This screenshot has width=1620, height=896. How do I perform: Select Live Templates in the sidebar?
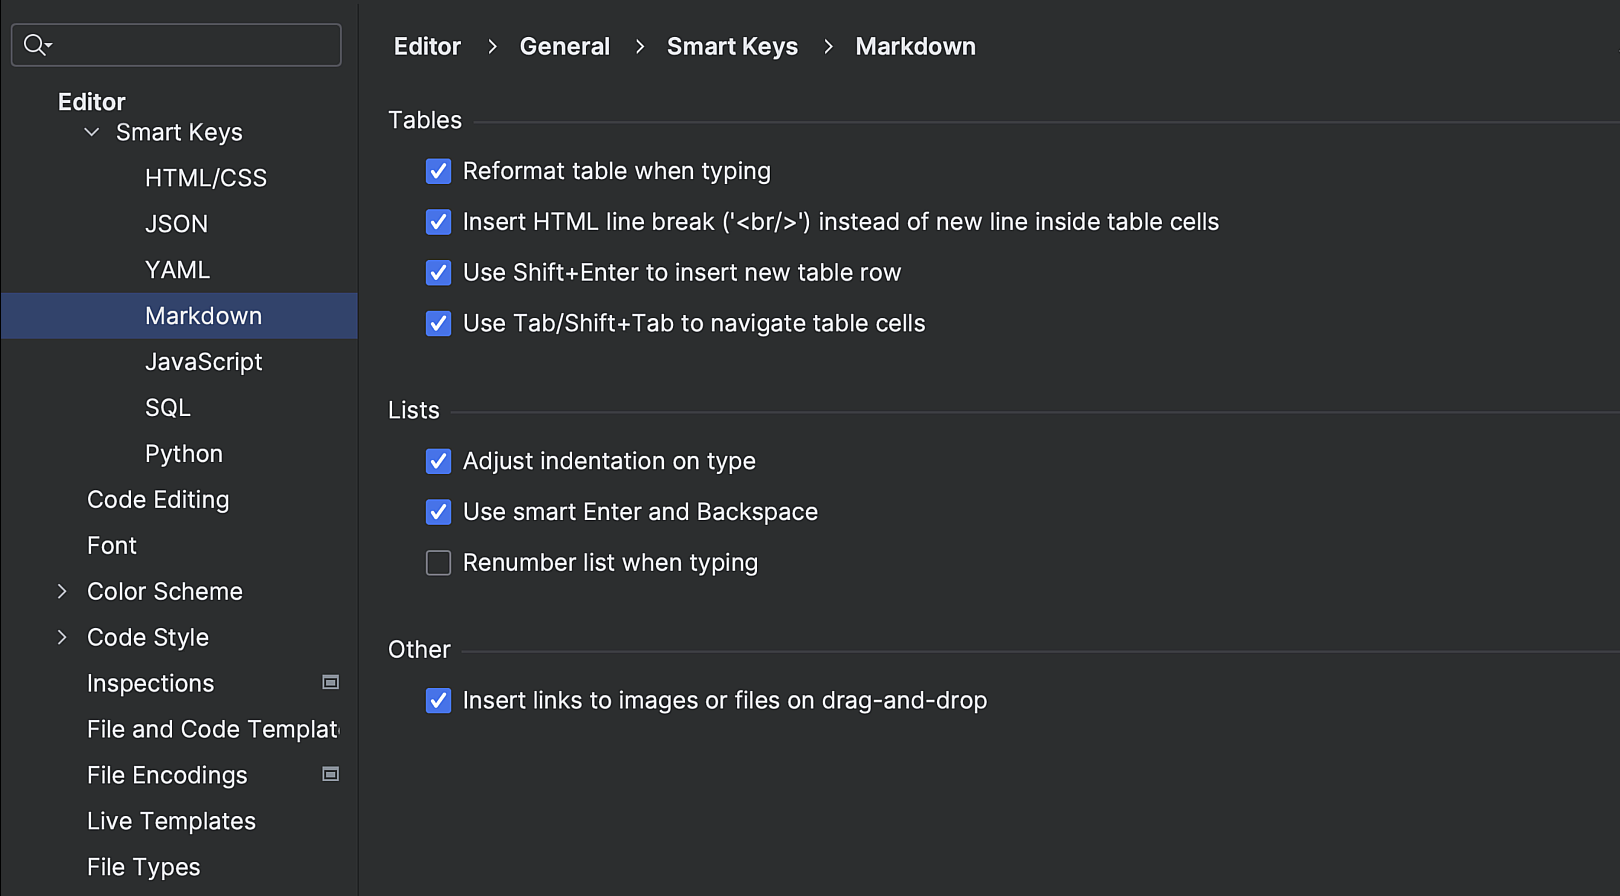pyautogui.click(x=170, y=820)
